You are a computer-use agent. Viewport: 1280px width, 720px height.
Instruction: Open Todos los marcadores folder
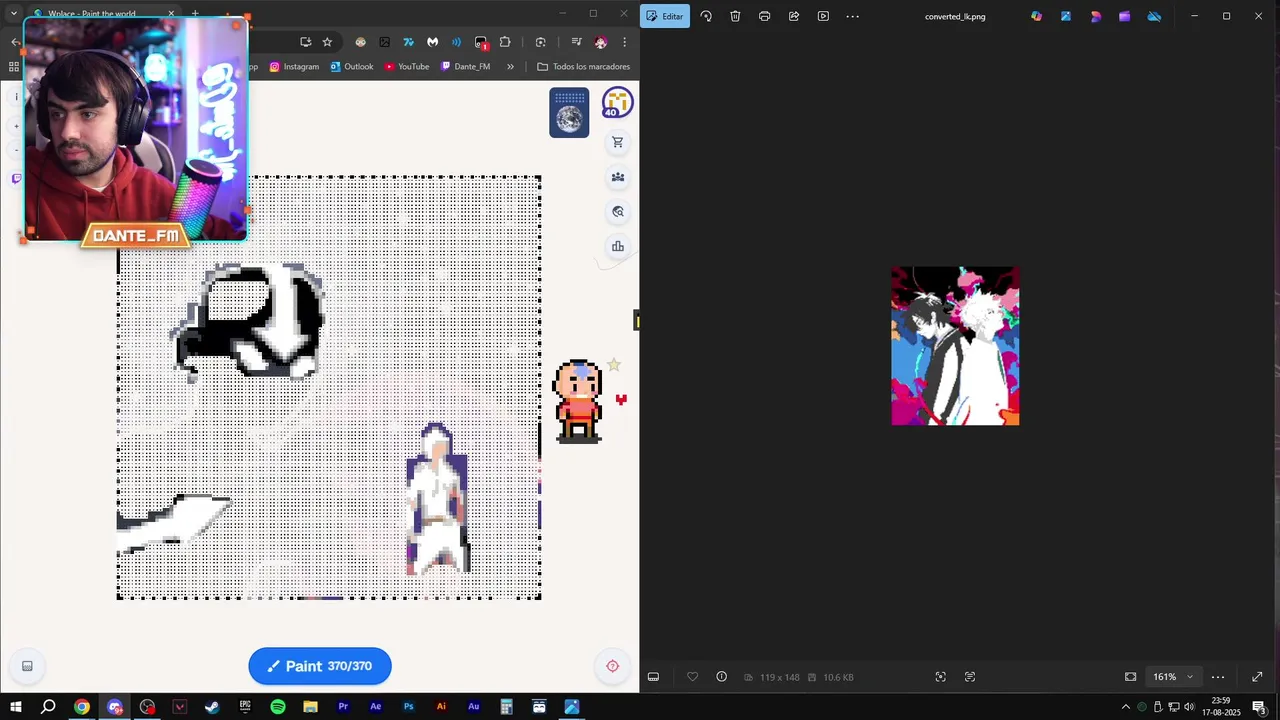[584, 67]
